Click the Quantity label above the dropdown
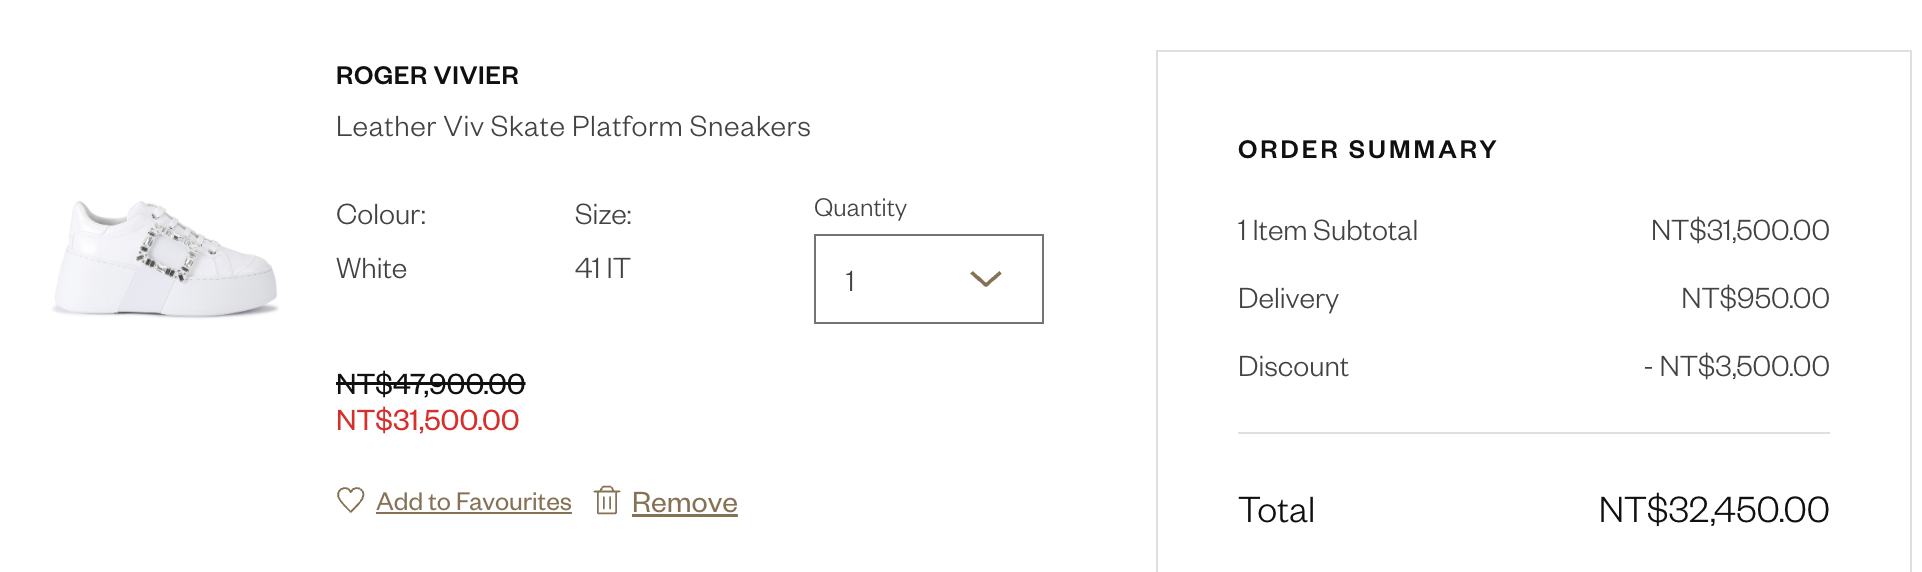Image resolution: width=1922 pixels, height=572 pixels. coord(860,208)
